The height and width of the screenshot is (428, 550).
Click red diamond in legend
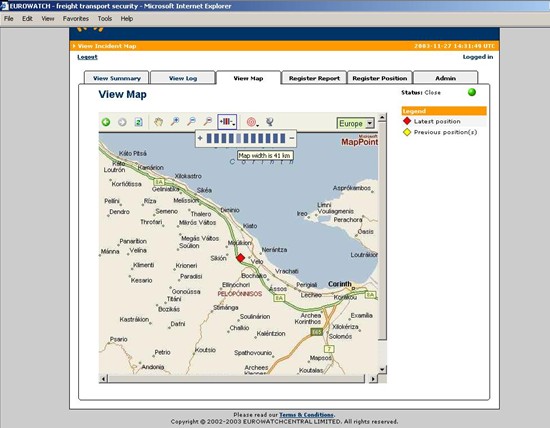407,121
